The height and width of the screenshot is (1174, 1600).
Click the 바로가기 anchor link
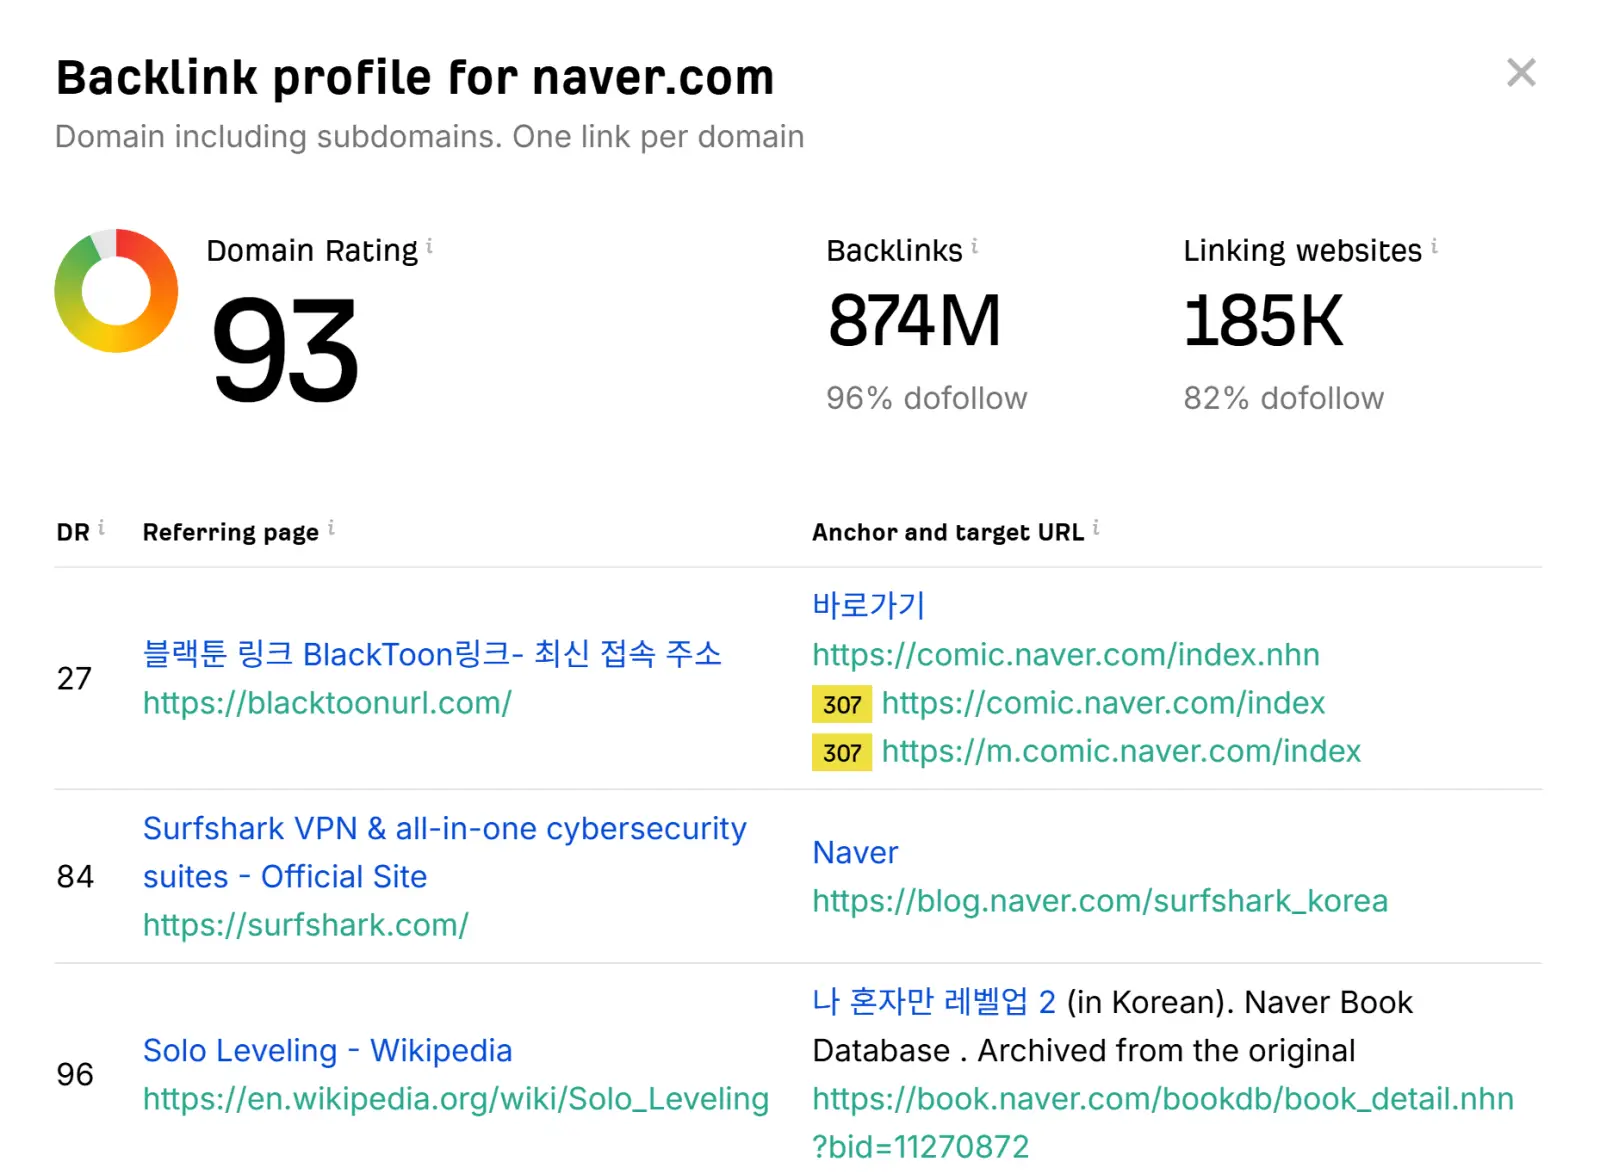click(868, 605)
